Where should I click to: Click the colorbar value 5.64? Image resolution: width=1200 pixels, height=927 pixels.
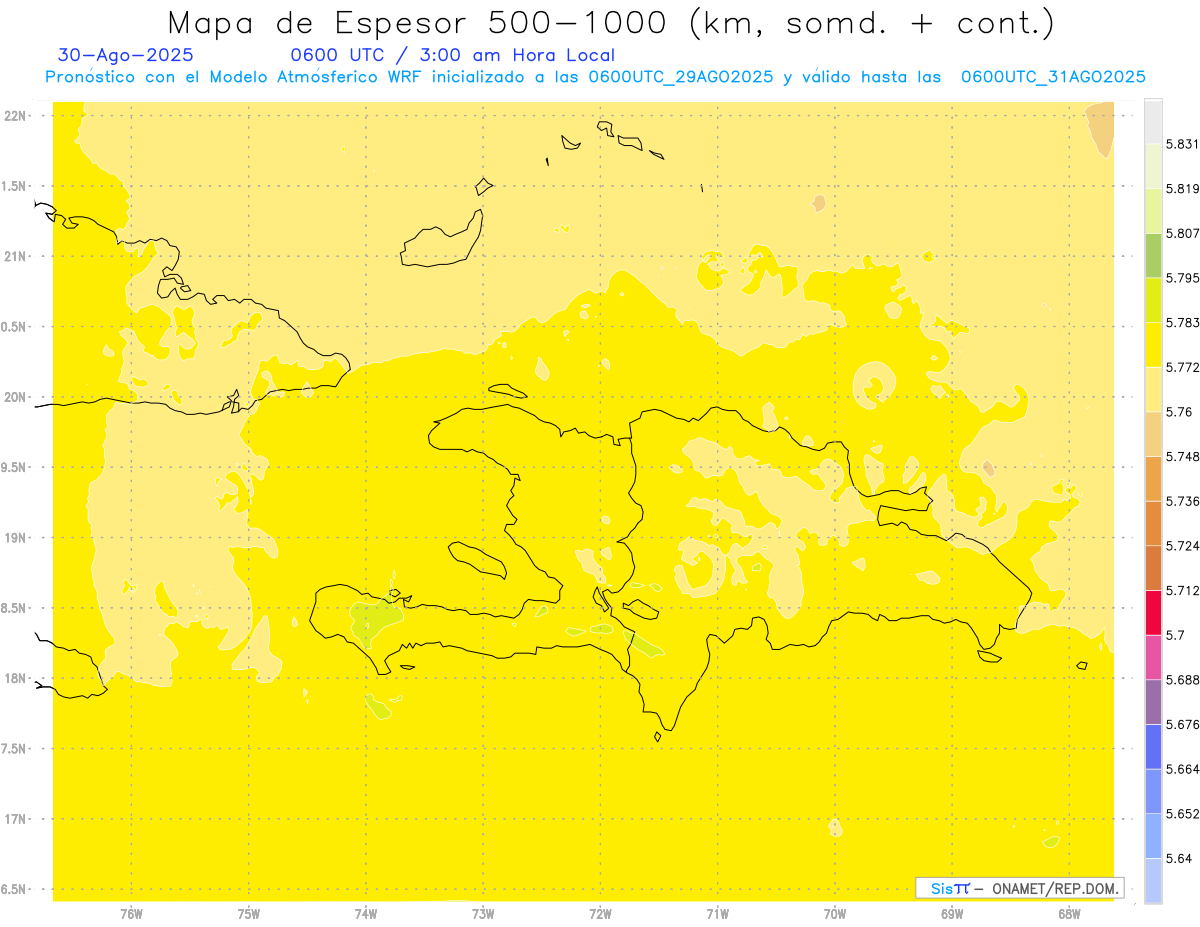1178,858
